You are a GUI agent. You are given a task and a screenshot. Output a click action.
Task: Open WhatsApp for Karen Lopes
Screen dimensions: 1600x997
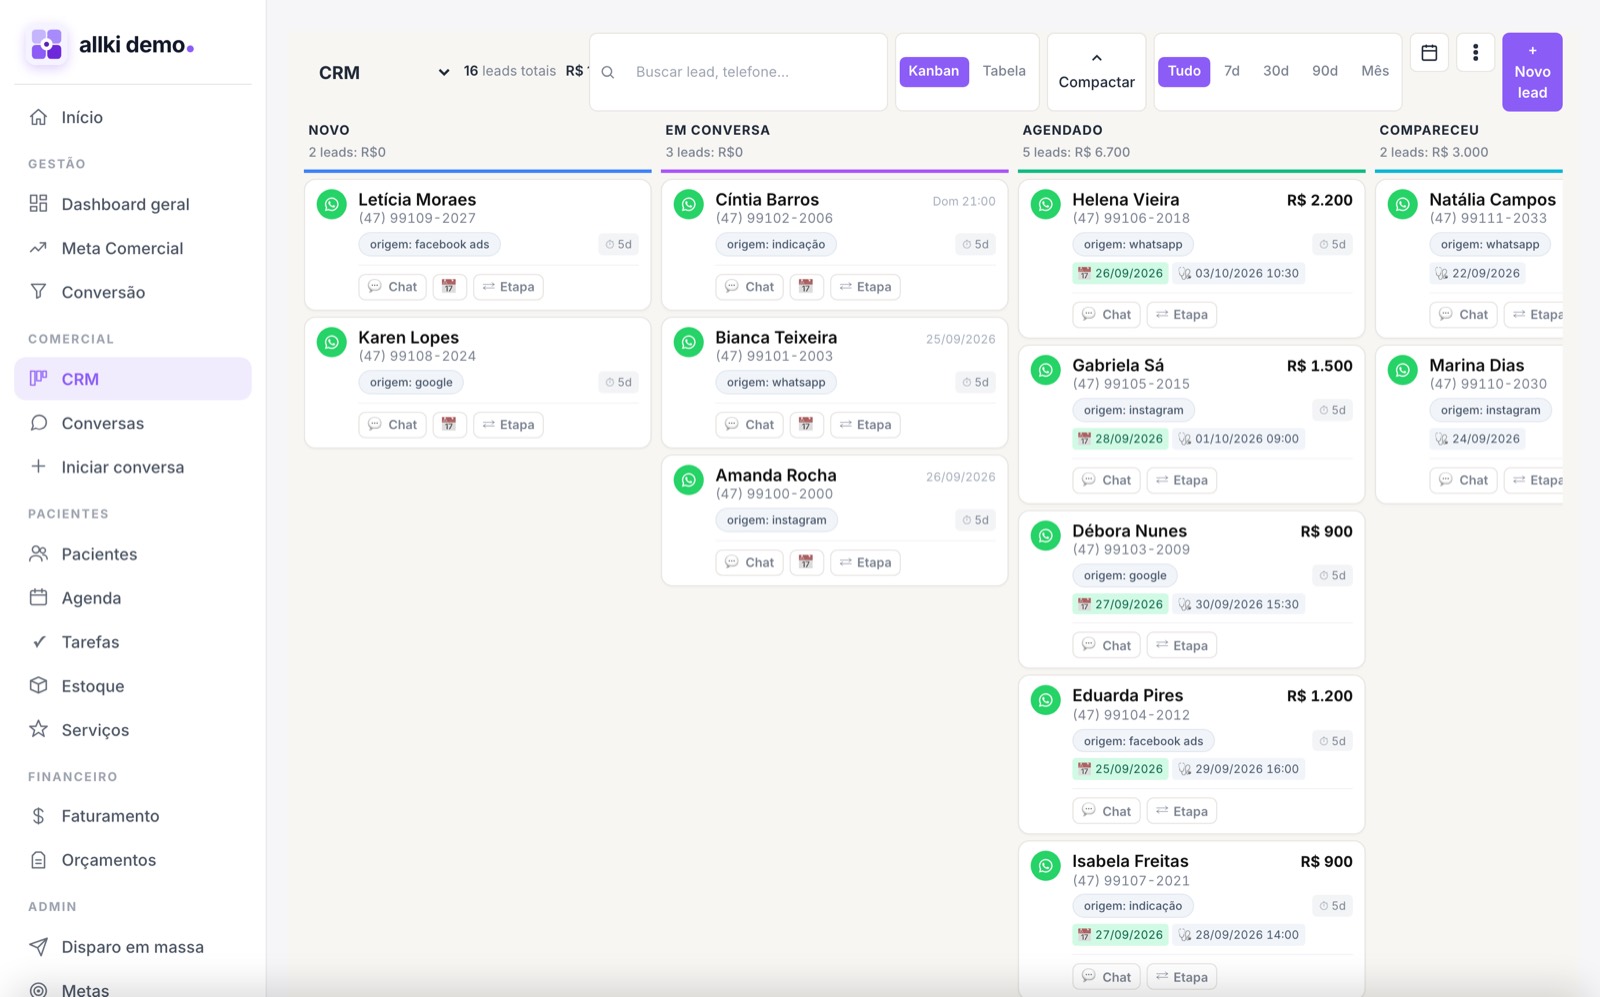332,342
